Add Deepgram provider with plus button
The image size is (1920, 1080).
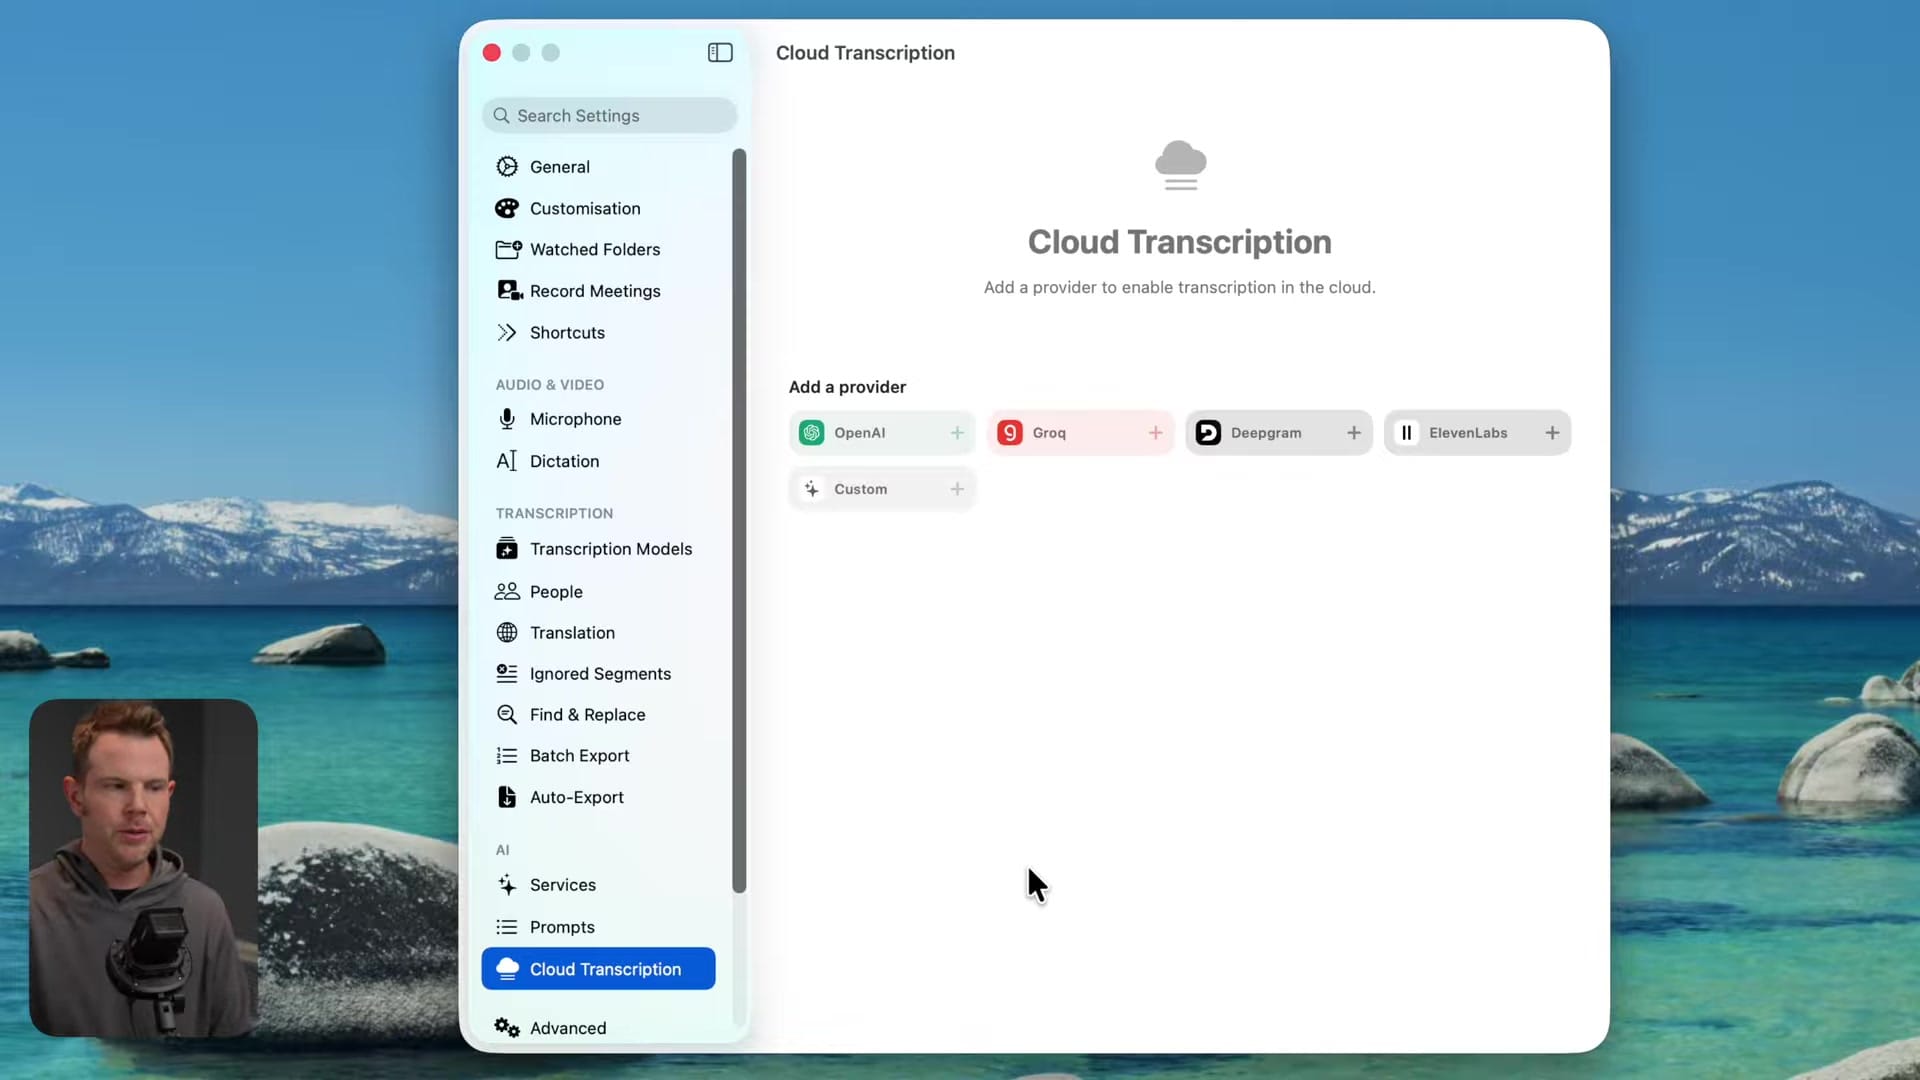tap(1354, 433)
